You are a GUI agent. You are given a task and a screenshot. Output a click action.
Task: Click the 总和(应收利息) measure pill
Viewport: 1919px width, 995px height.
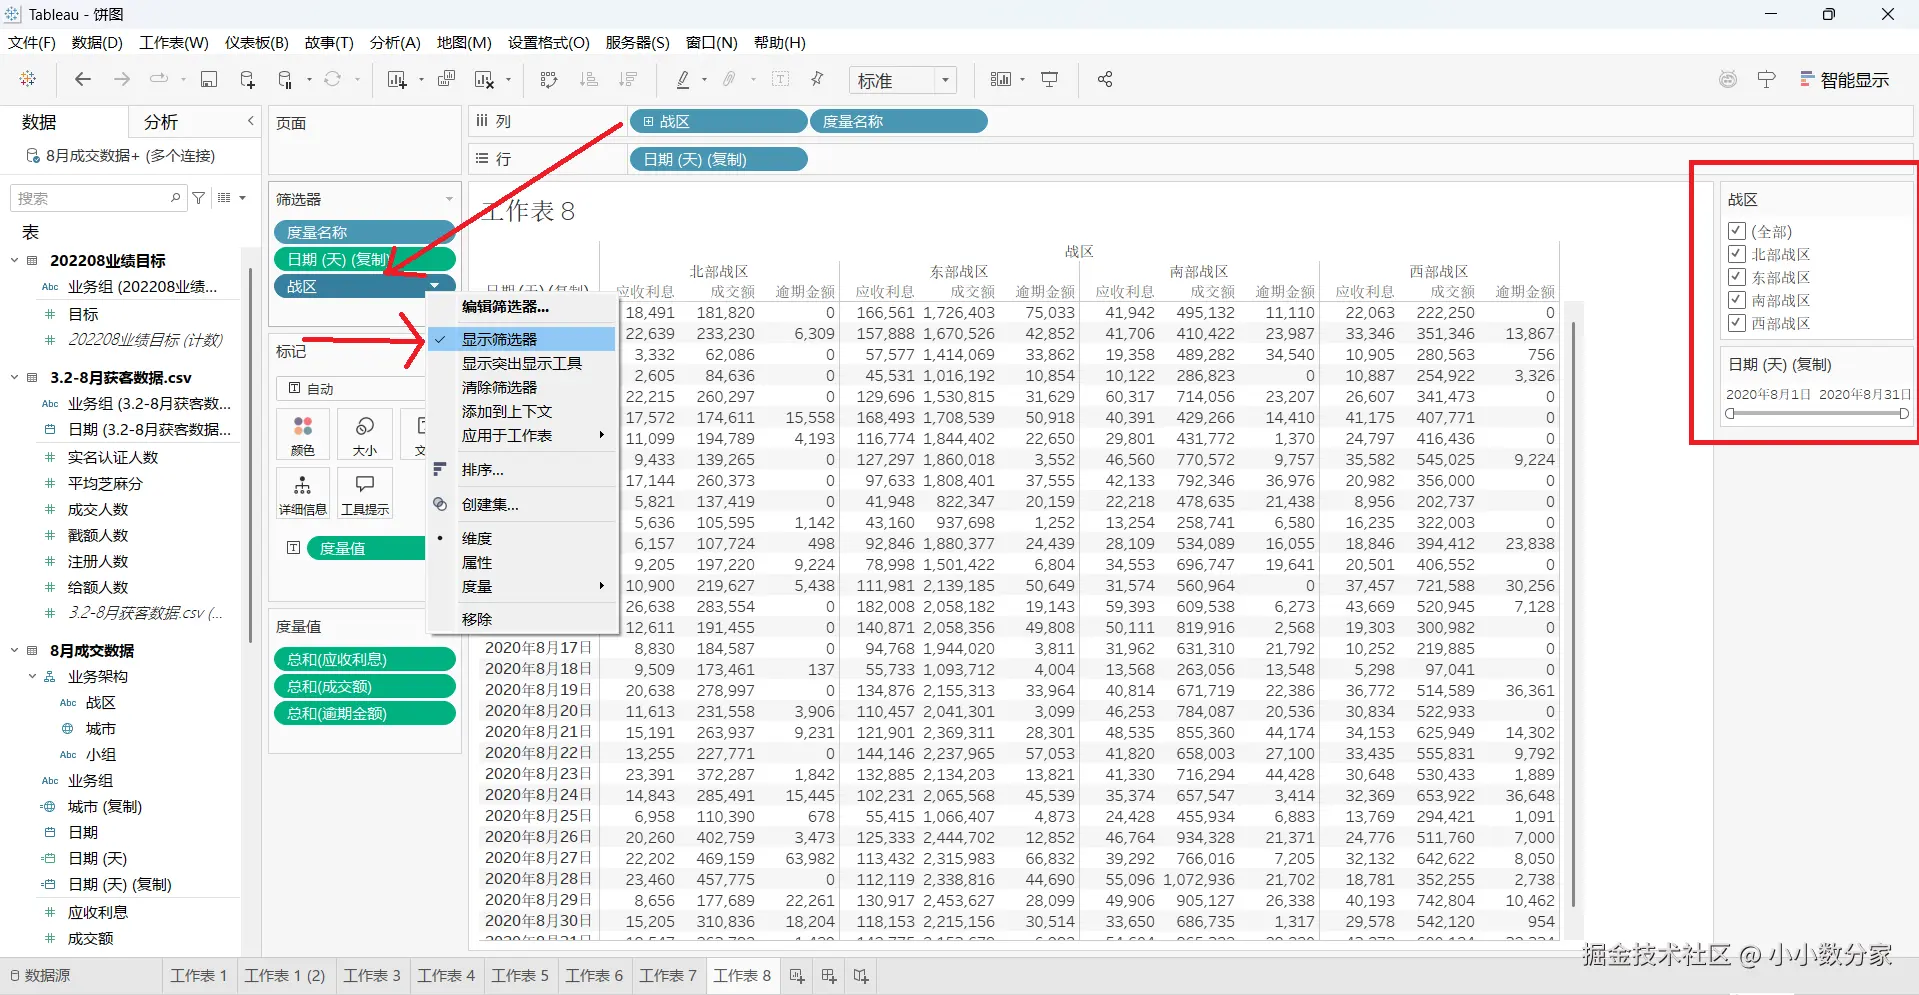tap(364, 659)
